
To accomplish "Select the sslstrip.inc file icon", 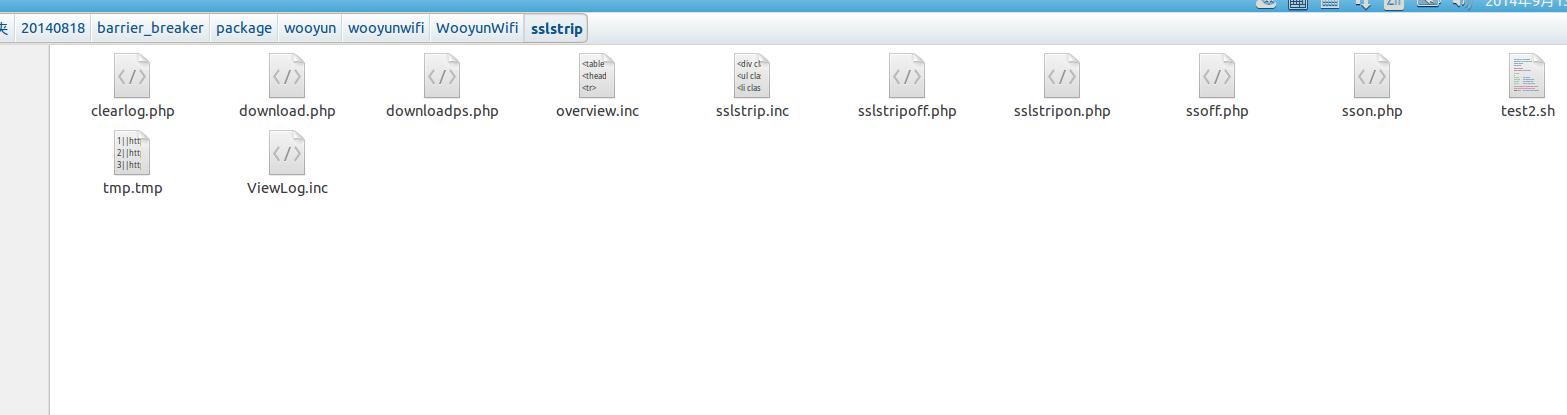I will [752, 76].
